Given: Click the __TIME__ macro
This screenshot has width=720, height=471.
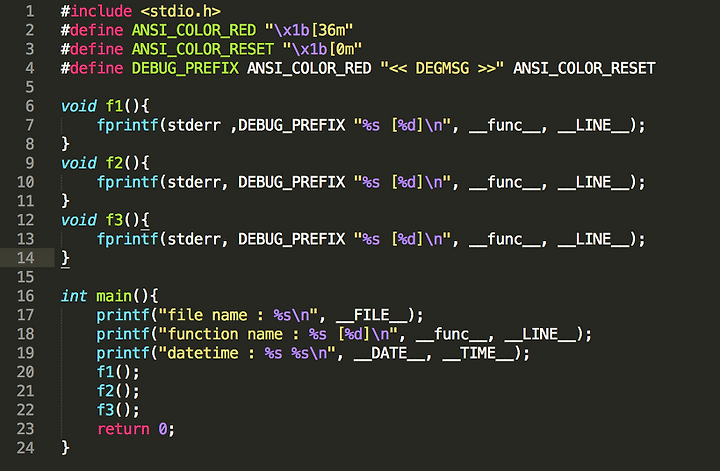Looking at the screenshot, I should 478,353.
